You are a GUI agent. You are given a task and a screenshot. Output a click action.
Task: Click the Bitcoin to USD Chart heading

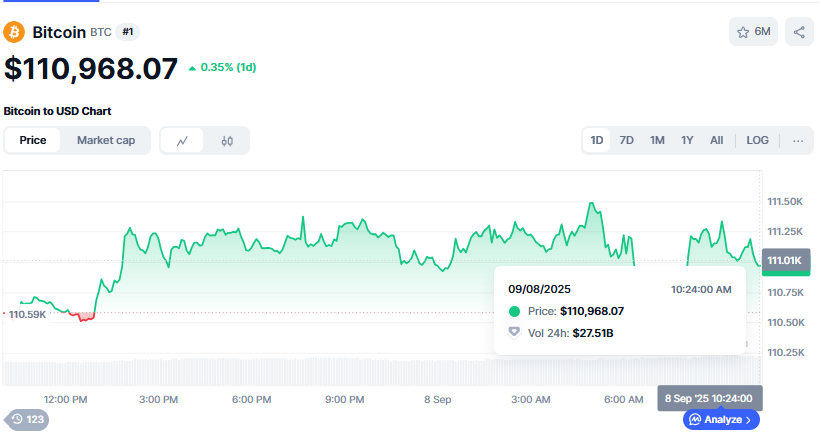(58, 111)
